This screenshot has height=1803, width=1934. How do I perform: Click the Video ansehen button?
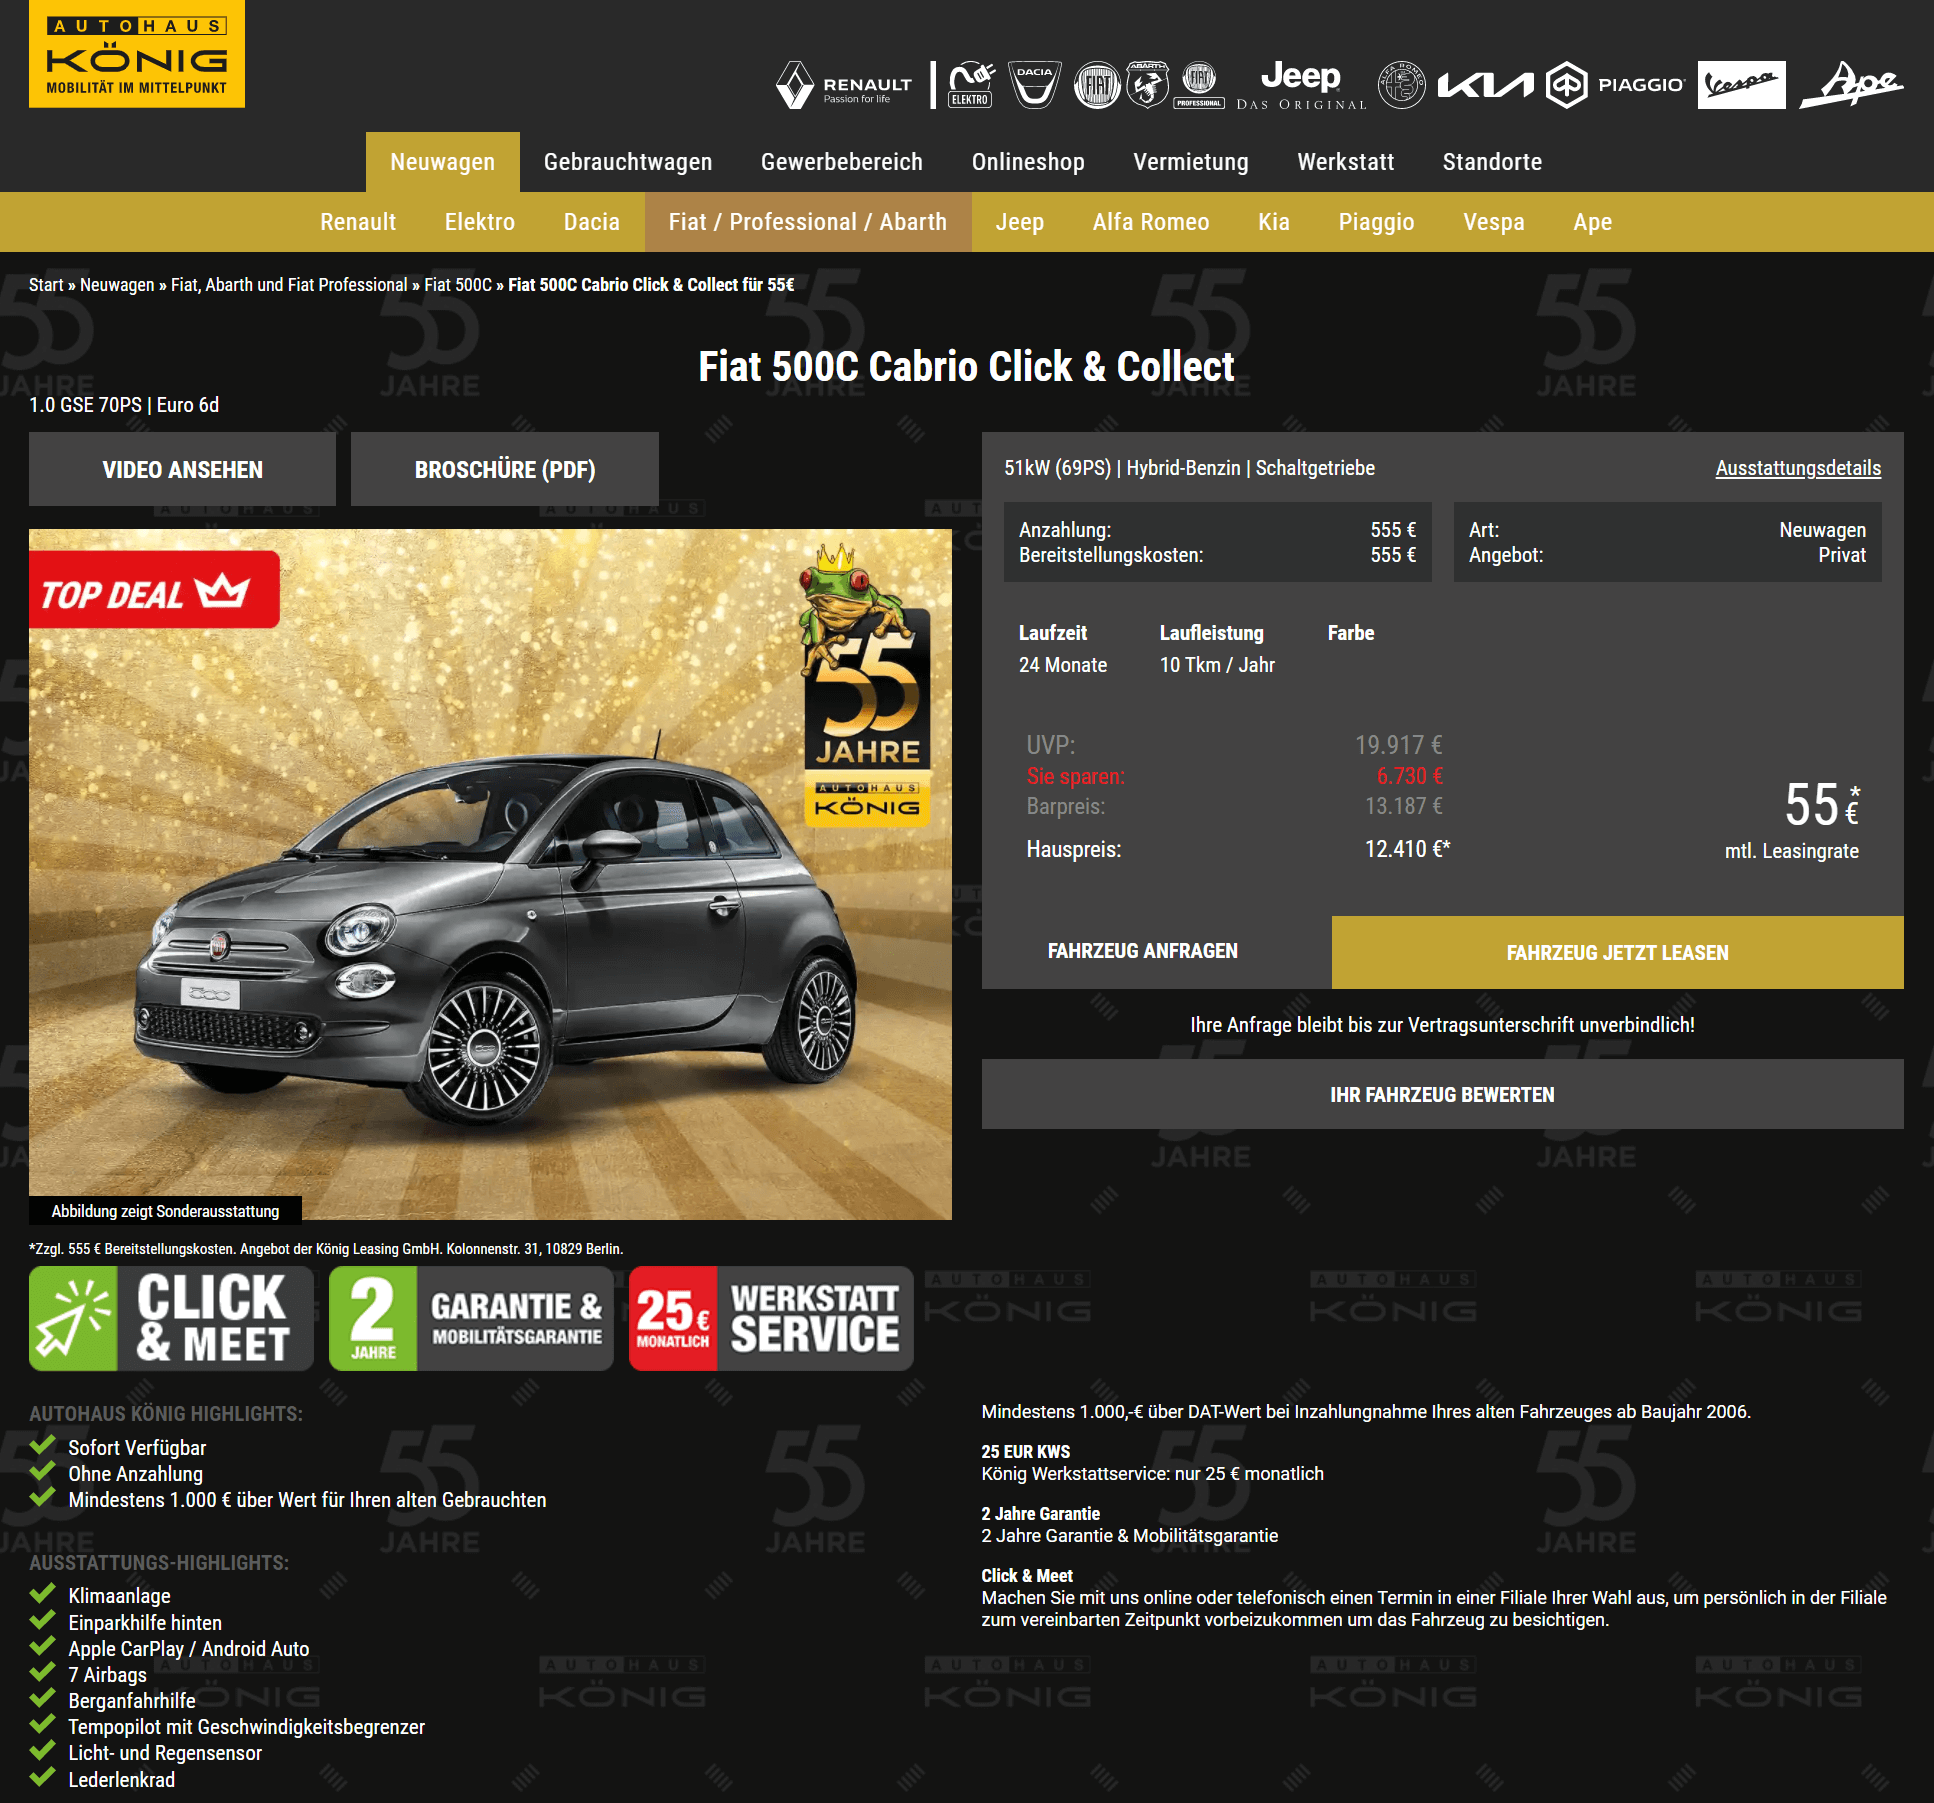point(183,469)
